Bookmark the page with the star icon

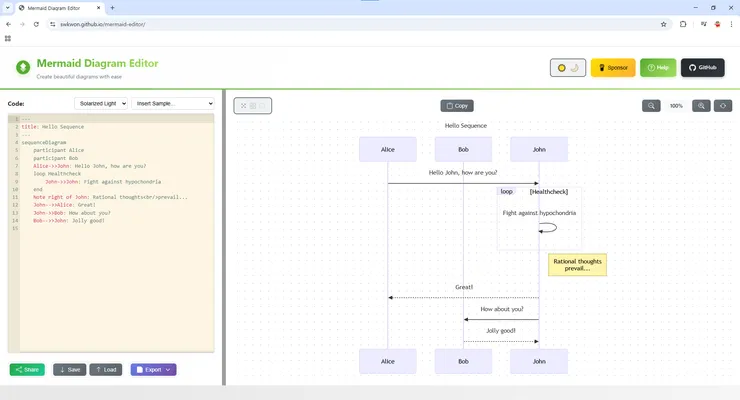pos(664,24)
